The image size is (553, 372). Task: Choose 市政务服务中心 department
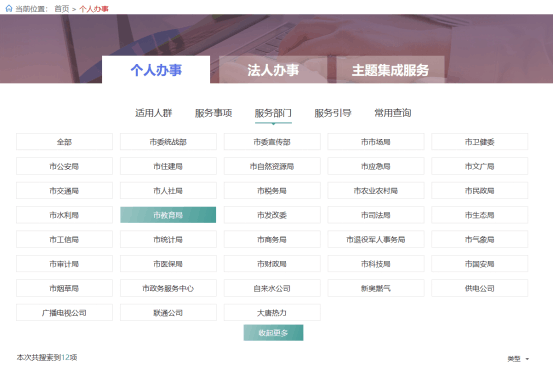pos(168,288)
